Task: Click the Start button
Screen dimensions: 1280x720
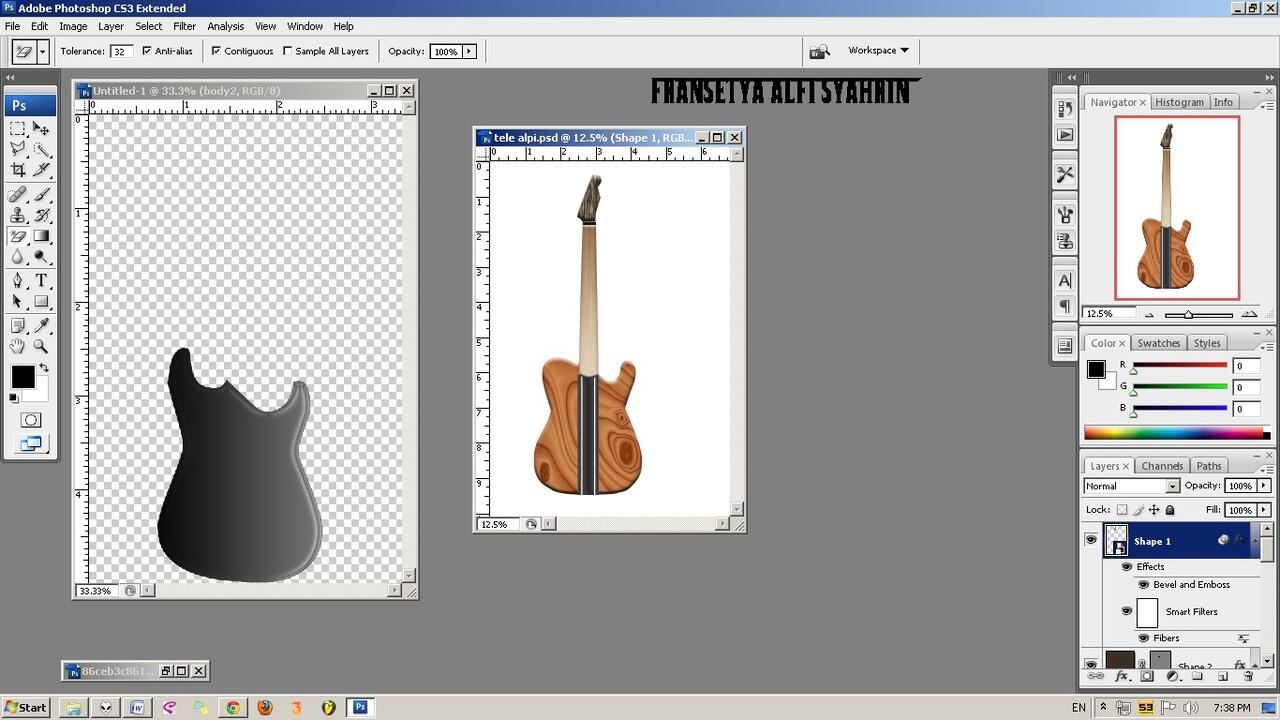Action: coord(25,707)
